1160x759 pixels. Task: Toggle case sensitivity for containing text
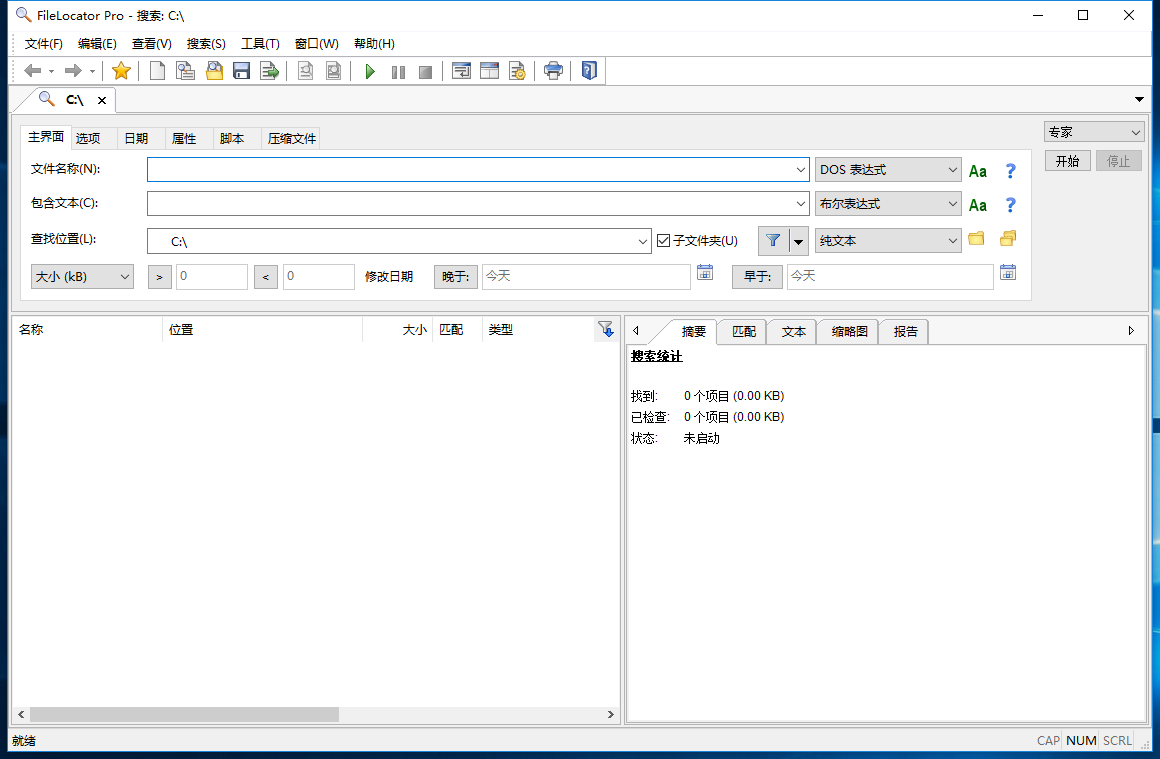pyautogui.click(x=977, y=205)
